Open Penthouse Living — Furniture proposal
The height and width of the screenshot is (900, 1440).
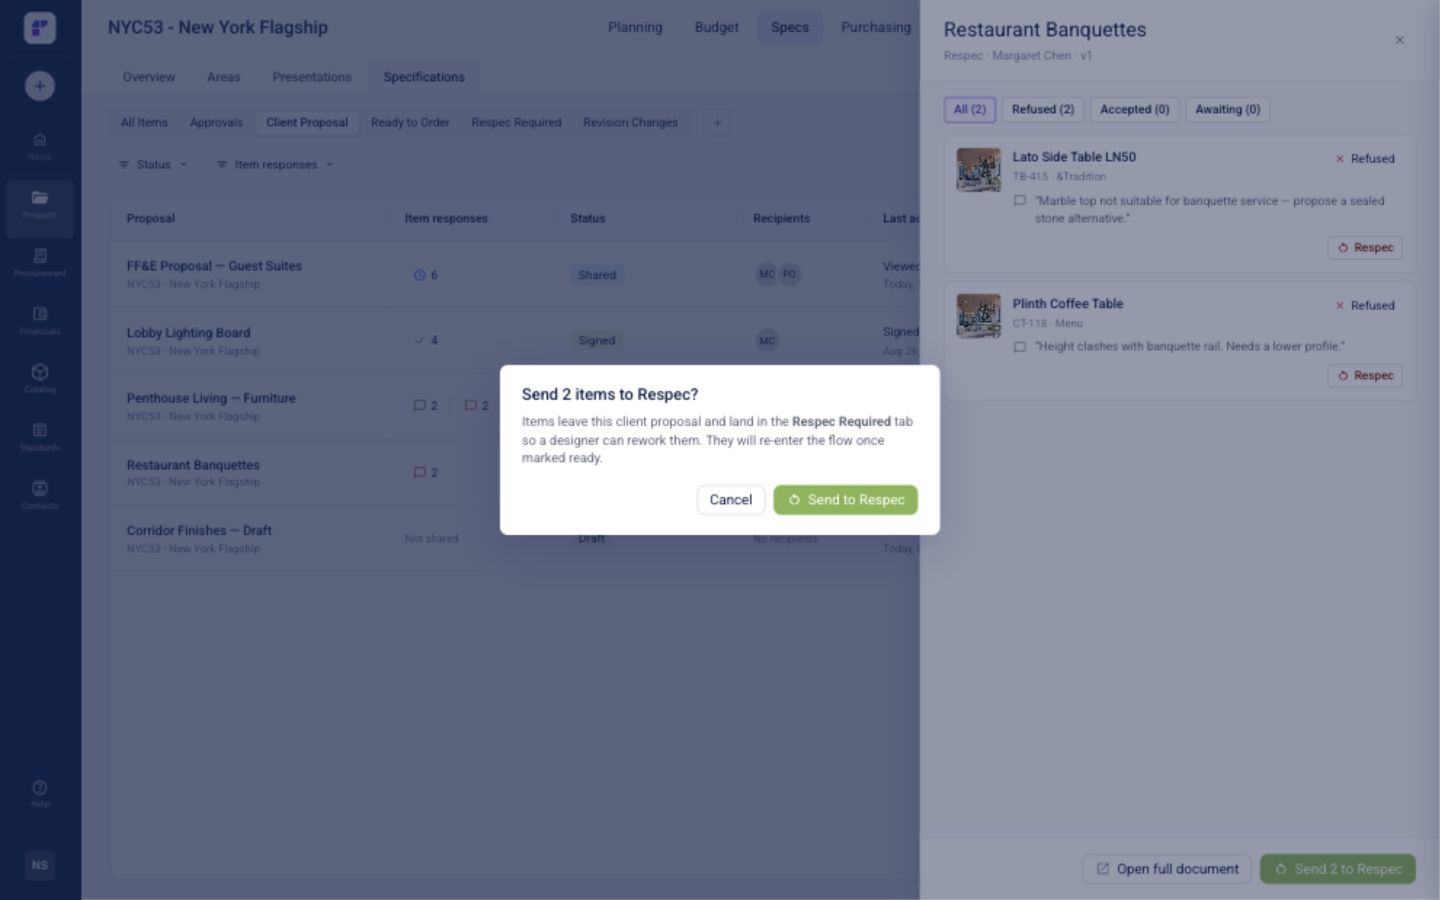click(x=211, y=398)
